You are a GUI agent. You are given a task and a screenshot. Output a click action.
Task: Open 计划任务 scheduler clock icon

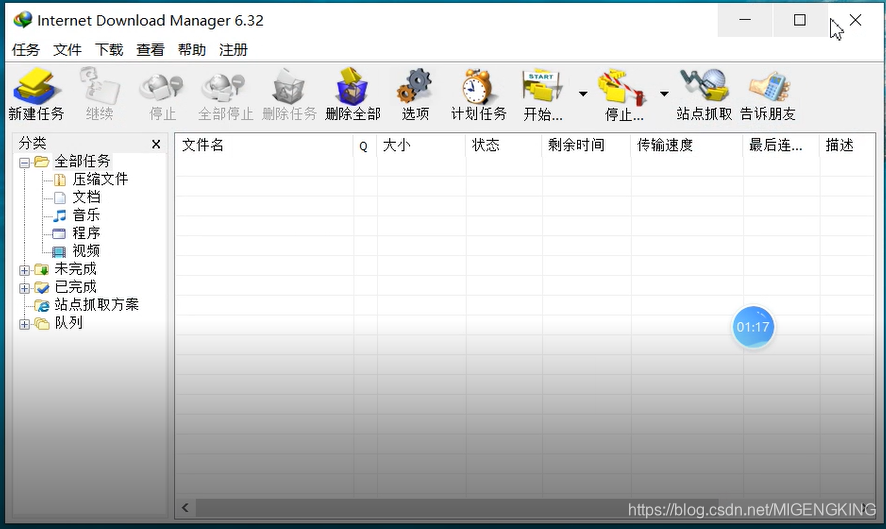[479, 94]
